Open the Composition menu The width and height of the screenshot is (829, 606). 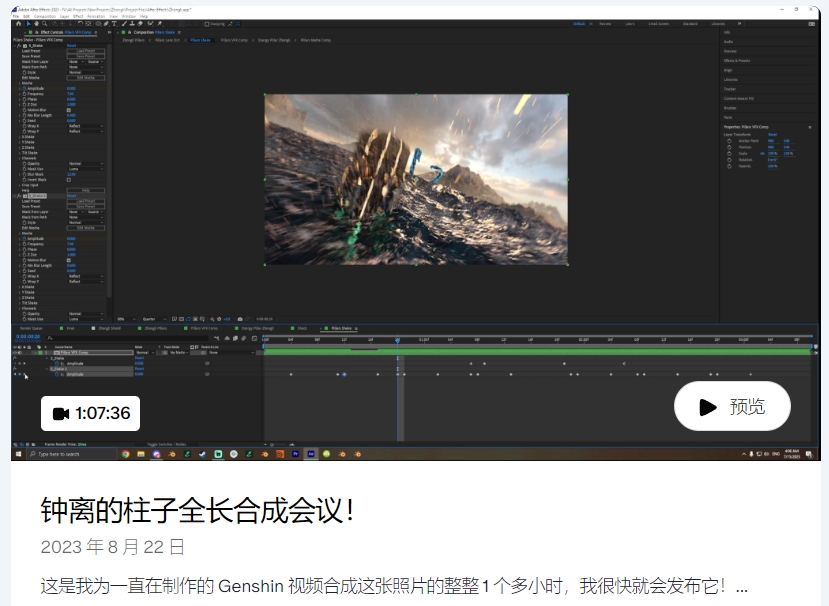(45, 16)
